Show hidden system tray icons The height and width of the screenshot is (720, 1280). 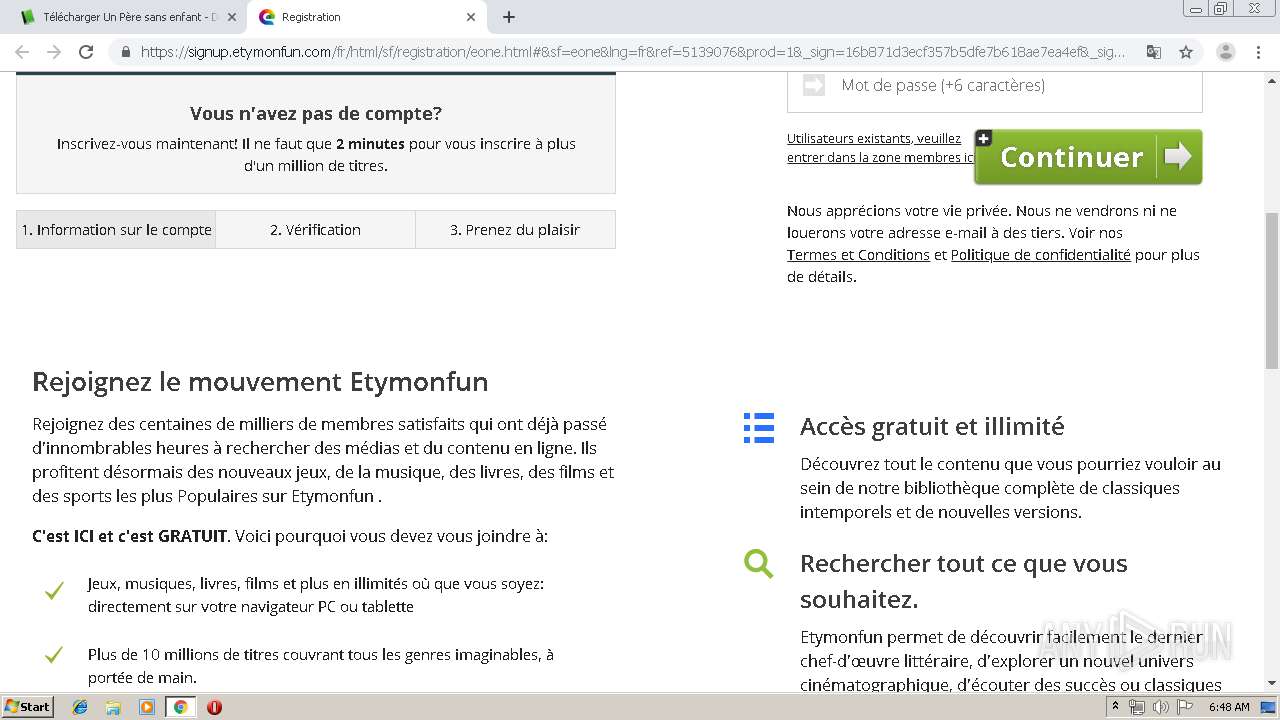pyautogui.click(x=1116, y=707)
